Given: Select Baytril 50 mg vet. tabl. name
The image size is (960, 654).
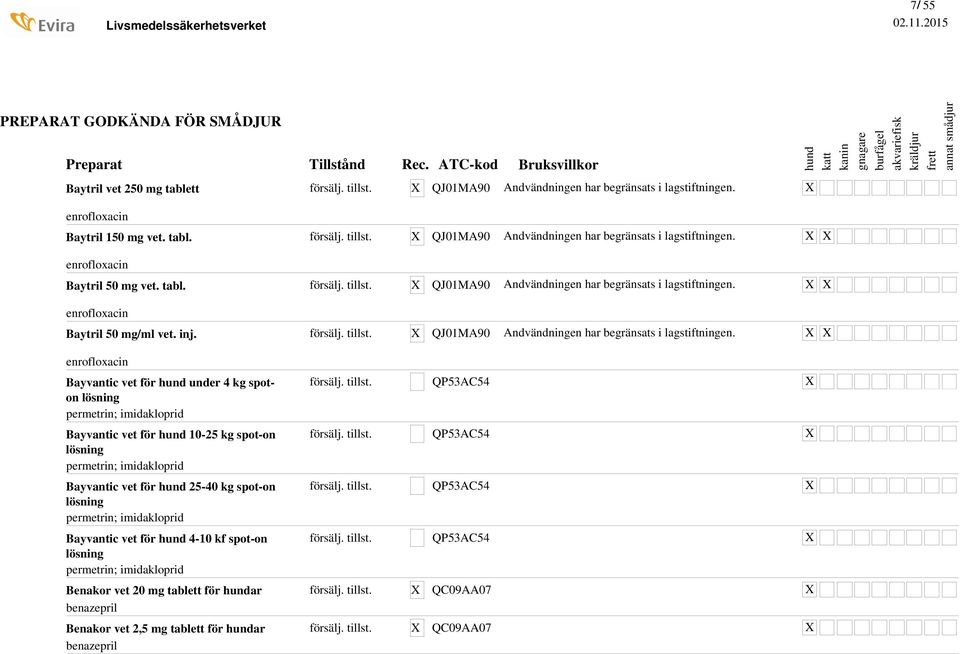Looking at the screenshot, I should 126,285.
